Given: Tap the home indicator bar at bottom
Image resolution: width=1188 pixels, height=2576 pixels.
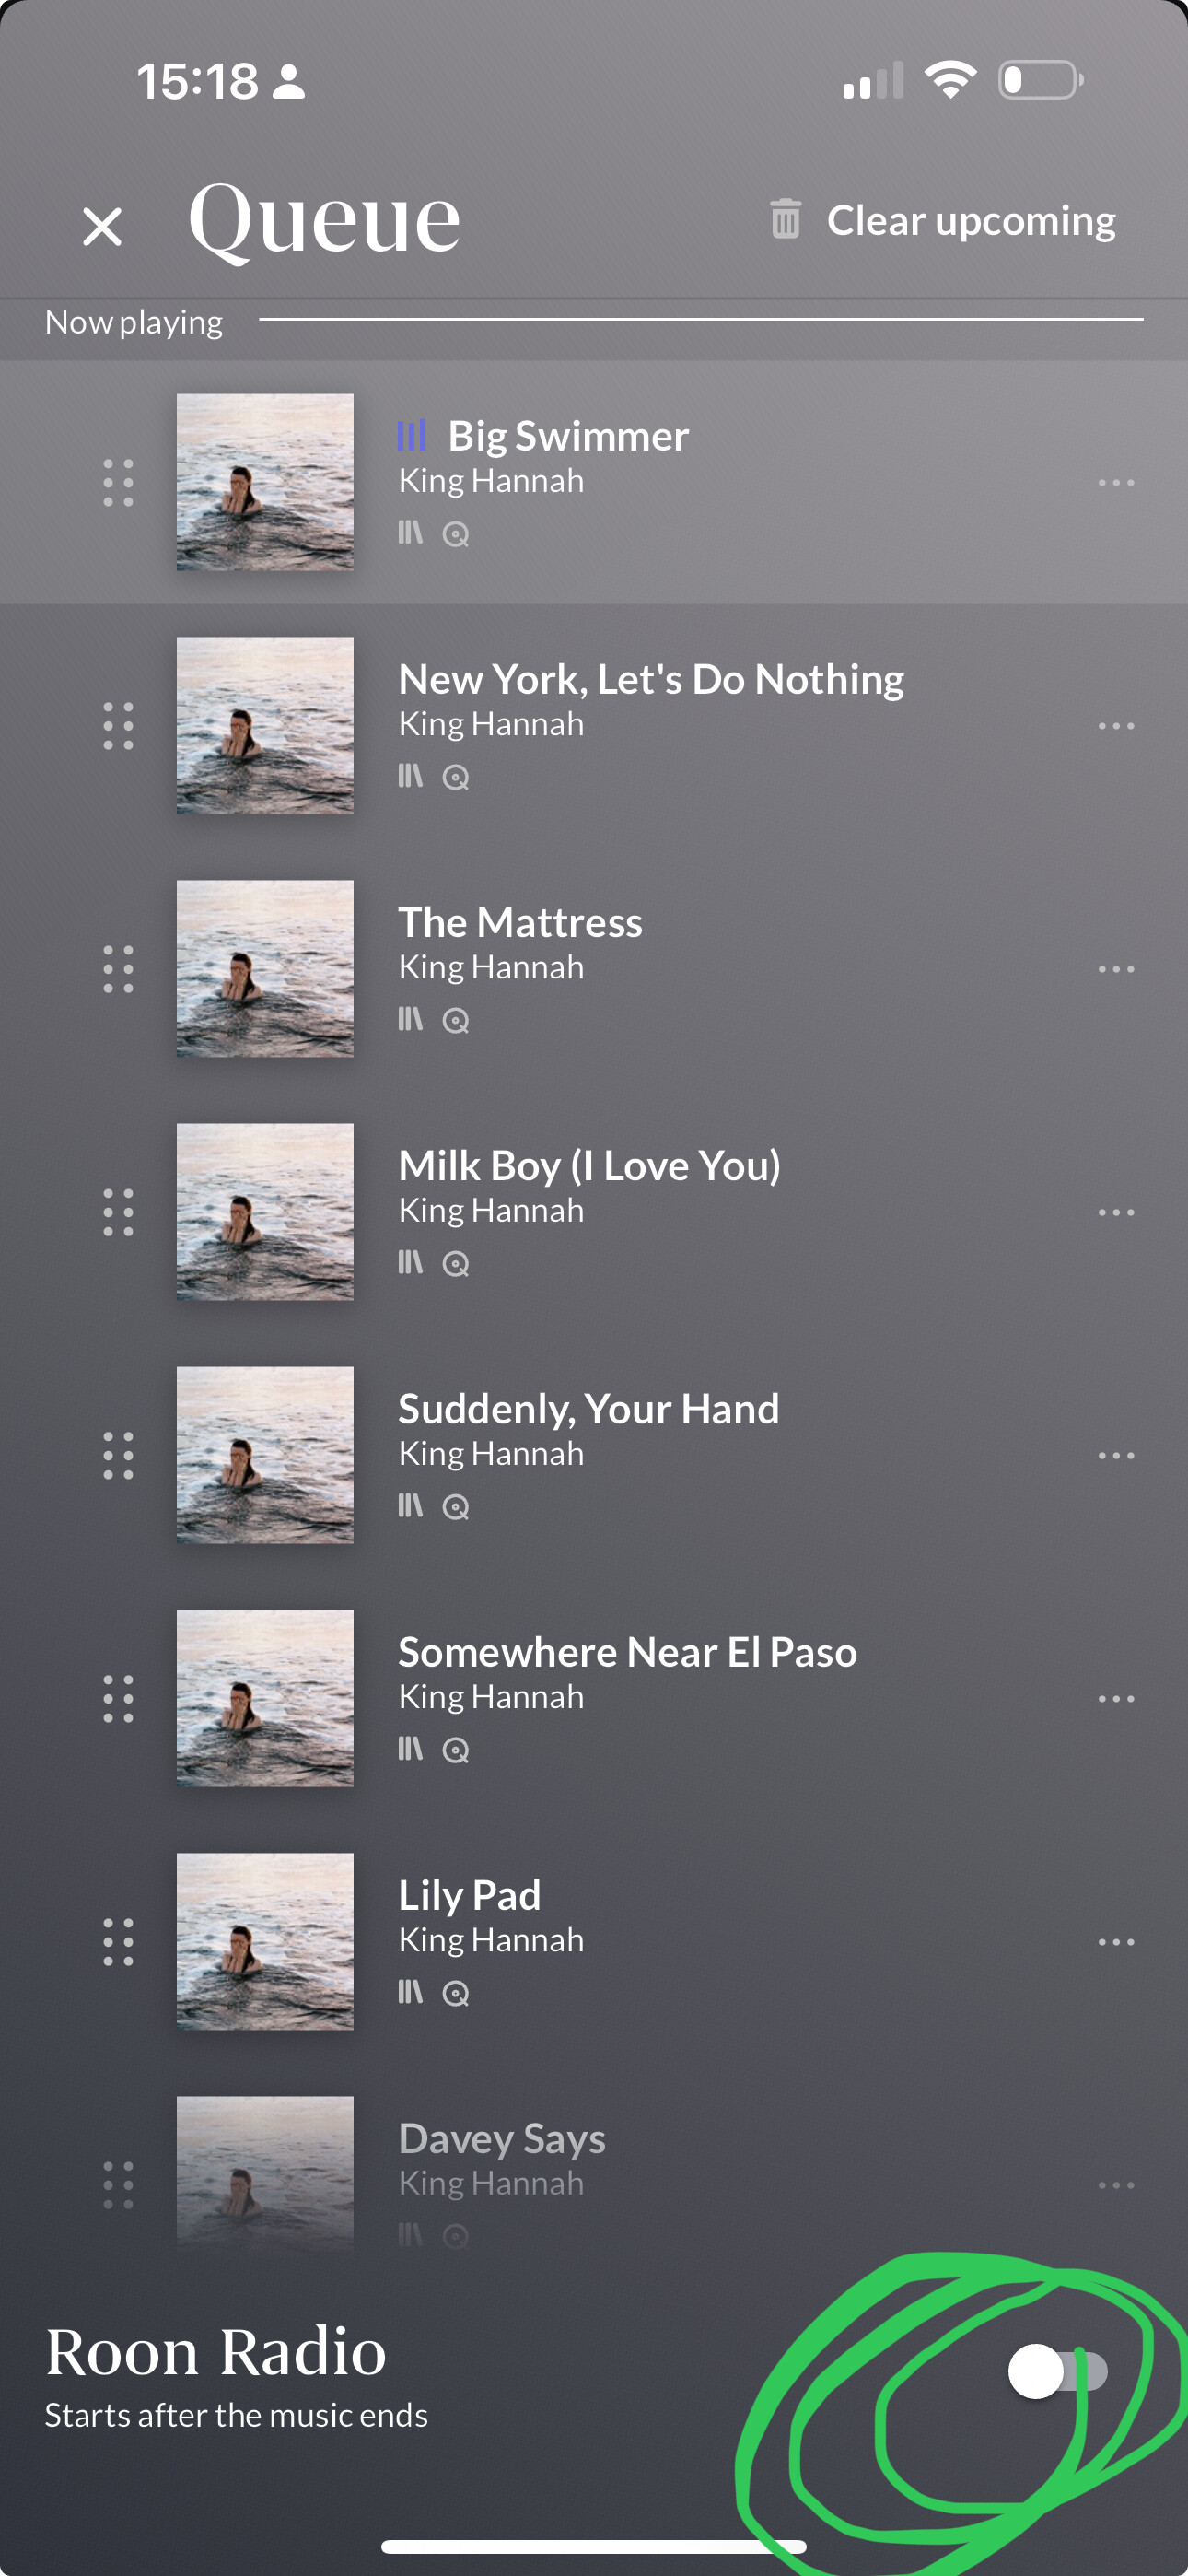Looking at the screenshot, I should (x=594, y=2546).
